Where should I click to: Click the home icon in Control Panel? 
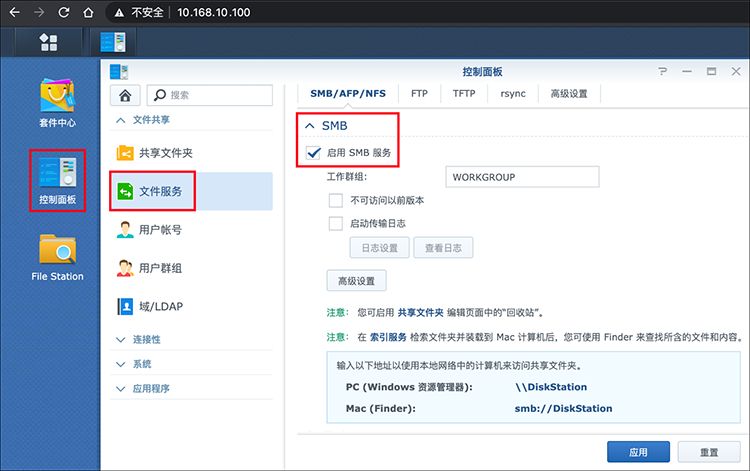[x=125, y=95]
